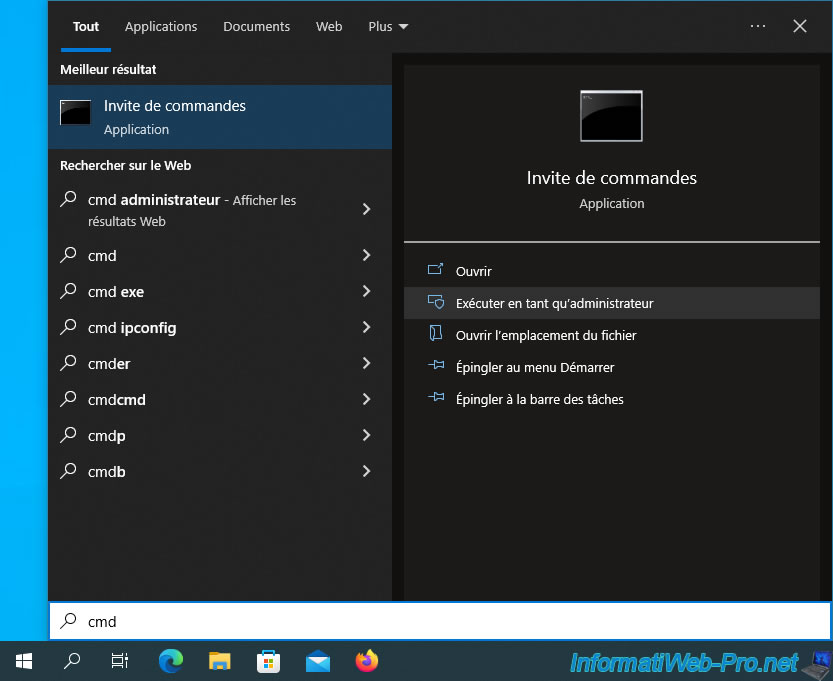Expand the 'cmdp' suggestion chevron

pos(366,436)
